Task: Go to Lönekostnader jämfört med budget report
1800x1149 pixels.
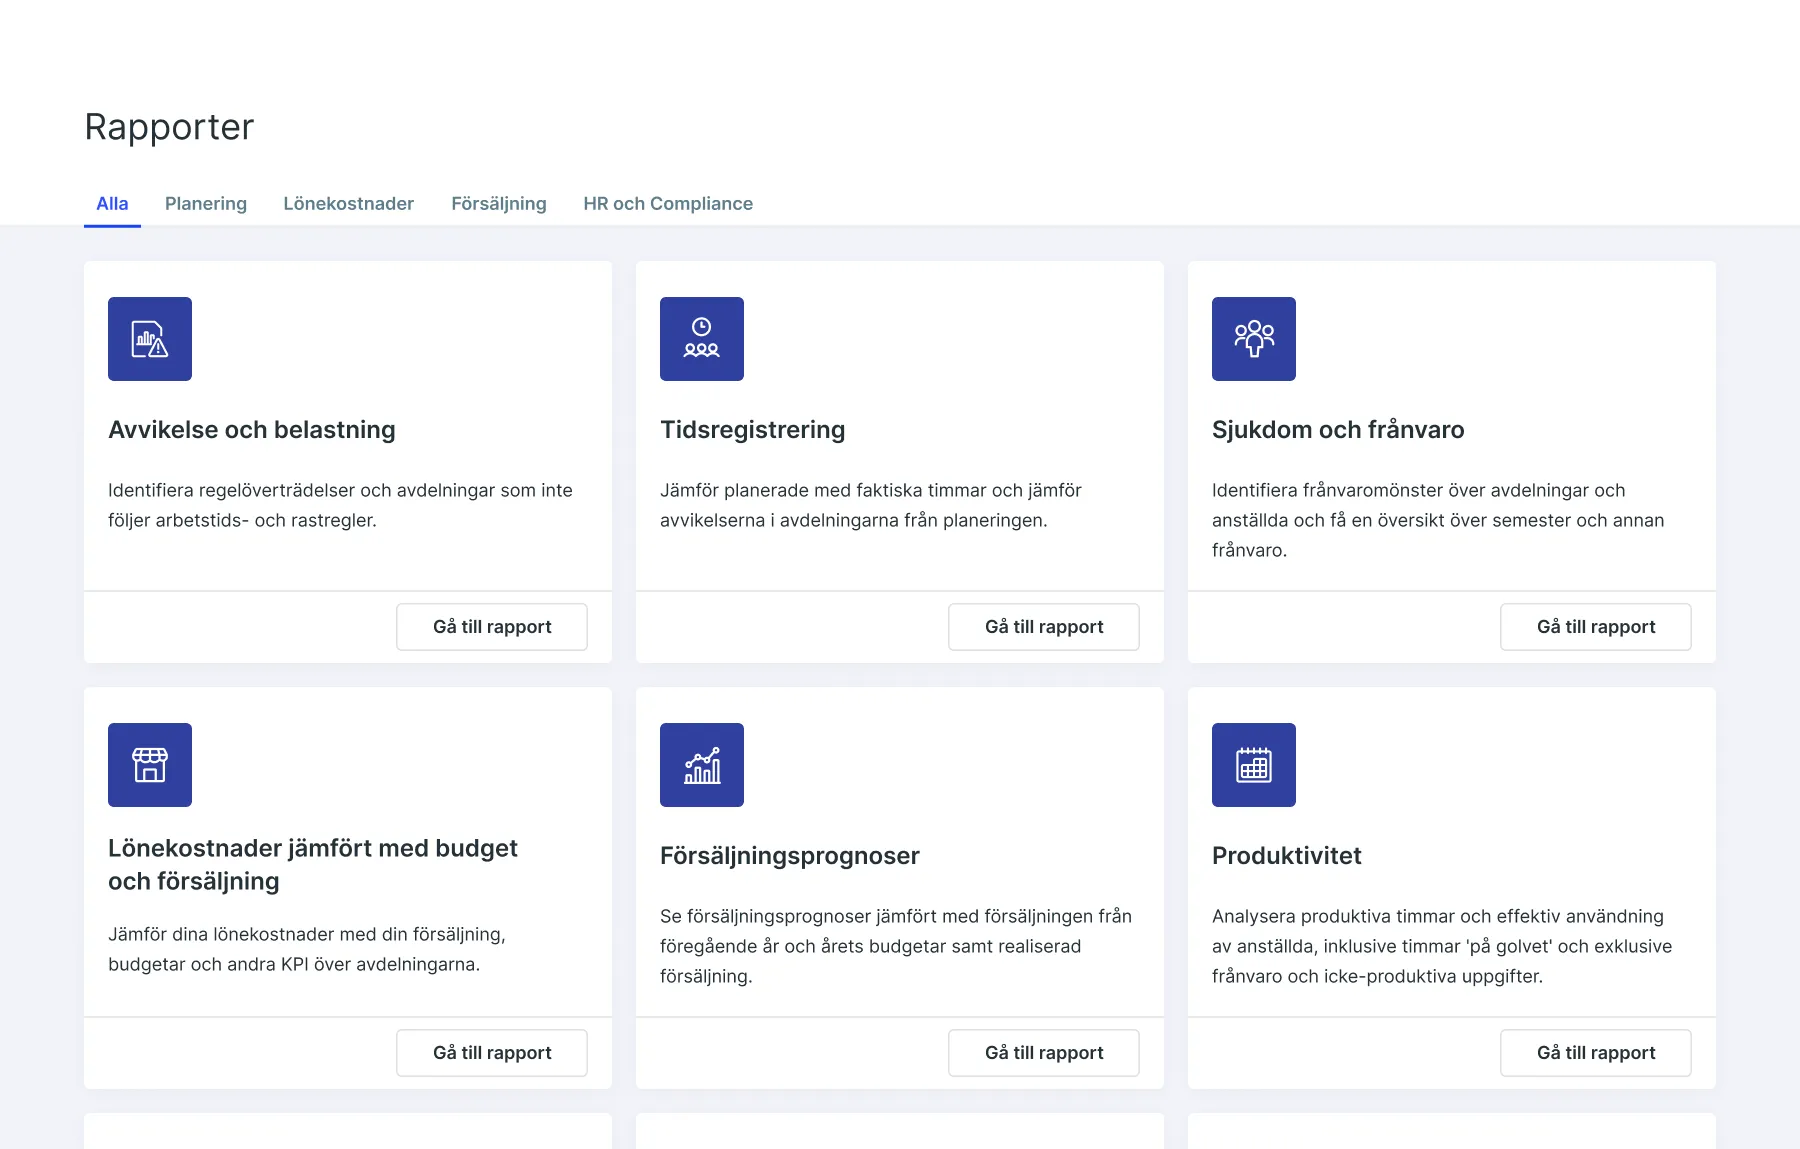Action: pyautogui.click(x=492, y=1053)
